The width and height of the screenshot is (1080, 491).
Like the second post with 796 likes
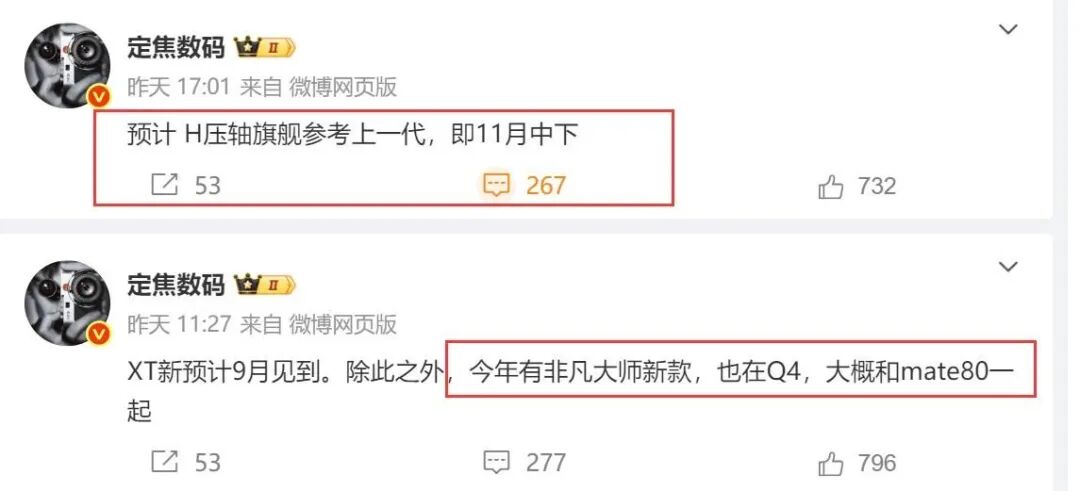point(831,462)
